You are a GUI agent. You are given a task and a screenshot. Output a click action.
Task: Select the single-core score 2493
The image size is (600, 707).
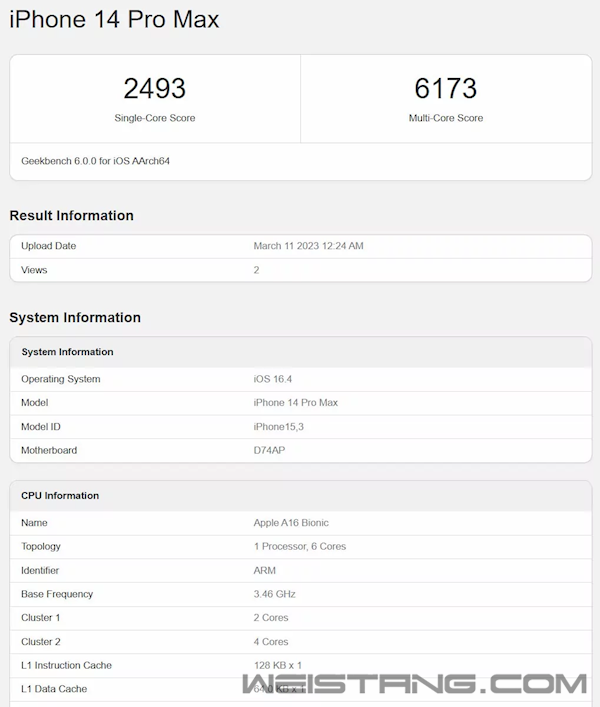(155, 88)
